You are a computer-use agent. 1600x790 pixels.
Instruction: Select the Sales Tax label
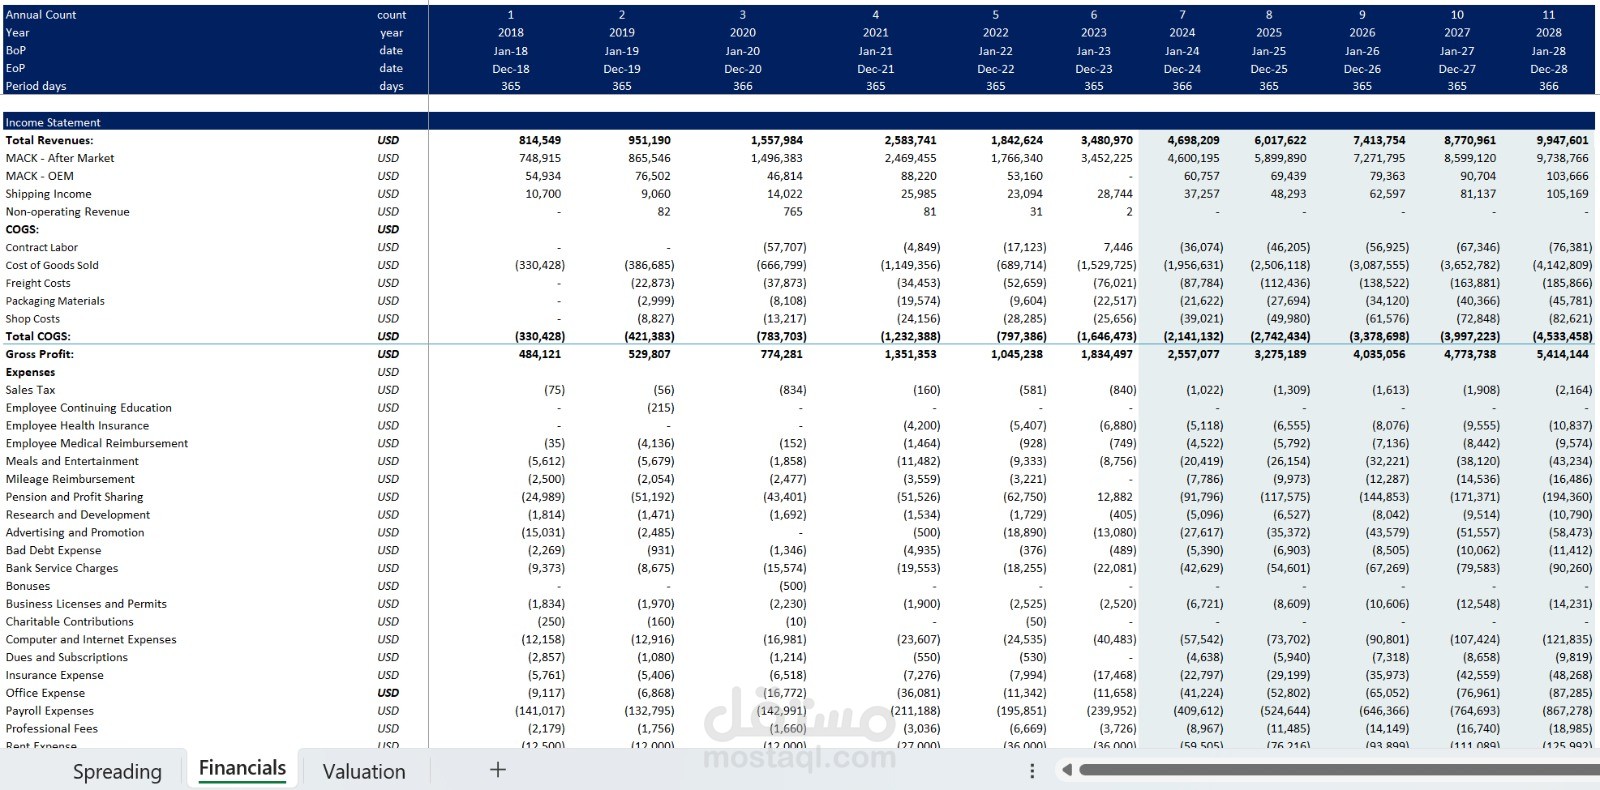click(30, 390)
